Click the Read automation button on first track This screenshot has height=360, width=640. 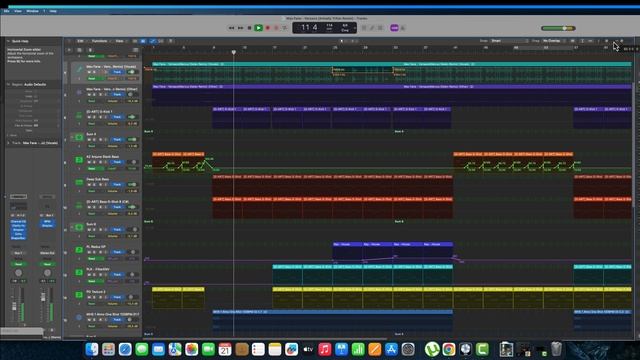point(92,78)
